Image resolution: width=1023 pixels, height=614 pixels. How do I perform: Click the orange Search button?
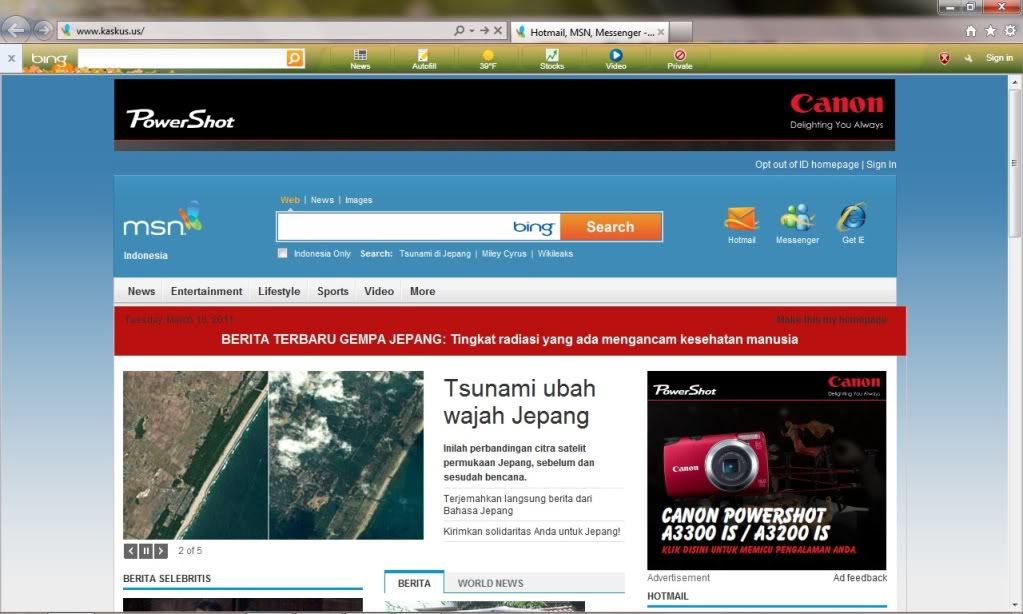coord(611,227)
